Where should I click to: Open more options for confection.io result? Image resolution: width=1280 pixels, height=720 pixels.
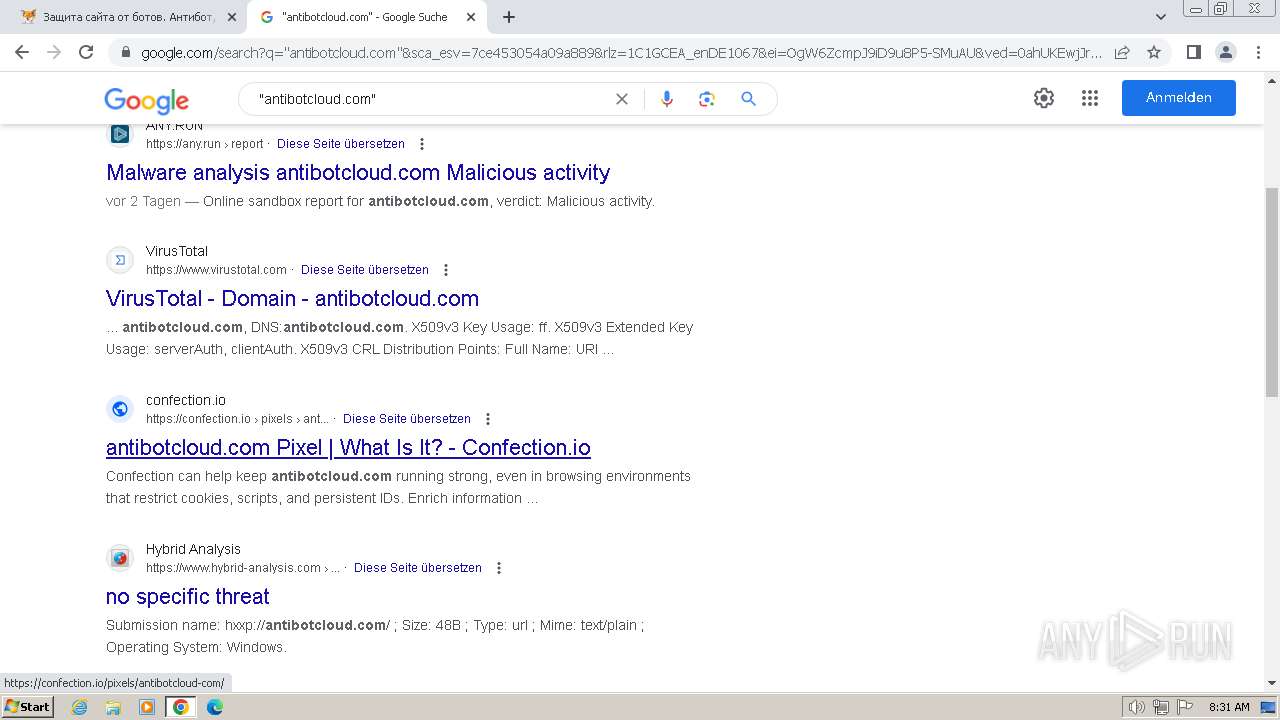(488, 419)
